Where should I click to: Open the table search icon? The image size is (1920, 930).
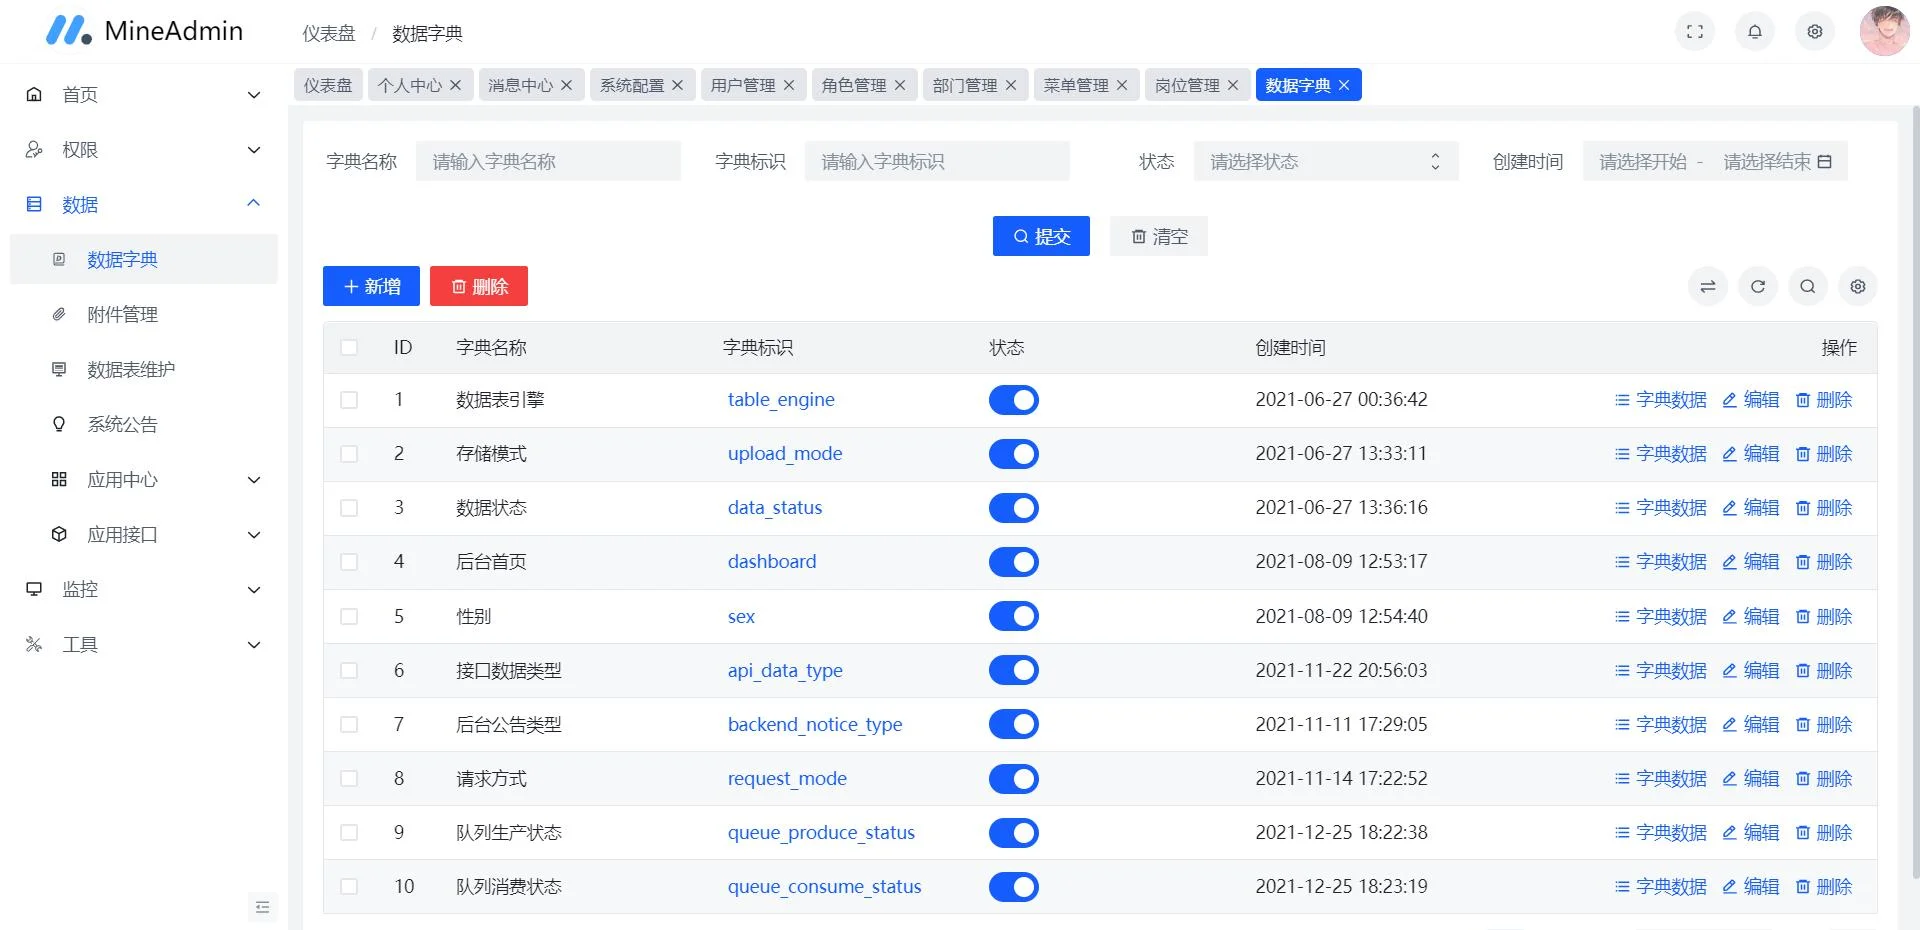coord(1807,286)
